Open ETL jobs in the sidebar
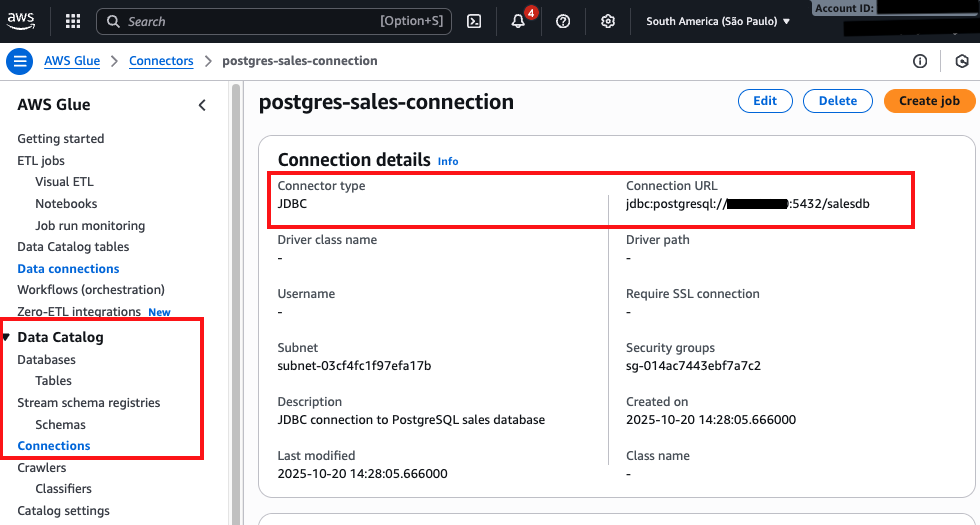The image size is (980, 525). coord(41,161)
